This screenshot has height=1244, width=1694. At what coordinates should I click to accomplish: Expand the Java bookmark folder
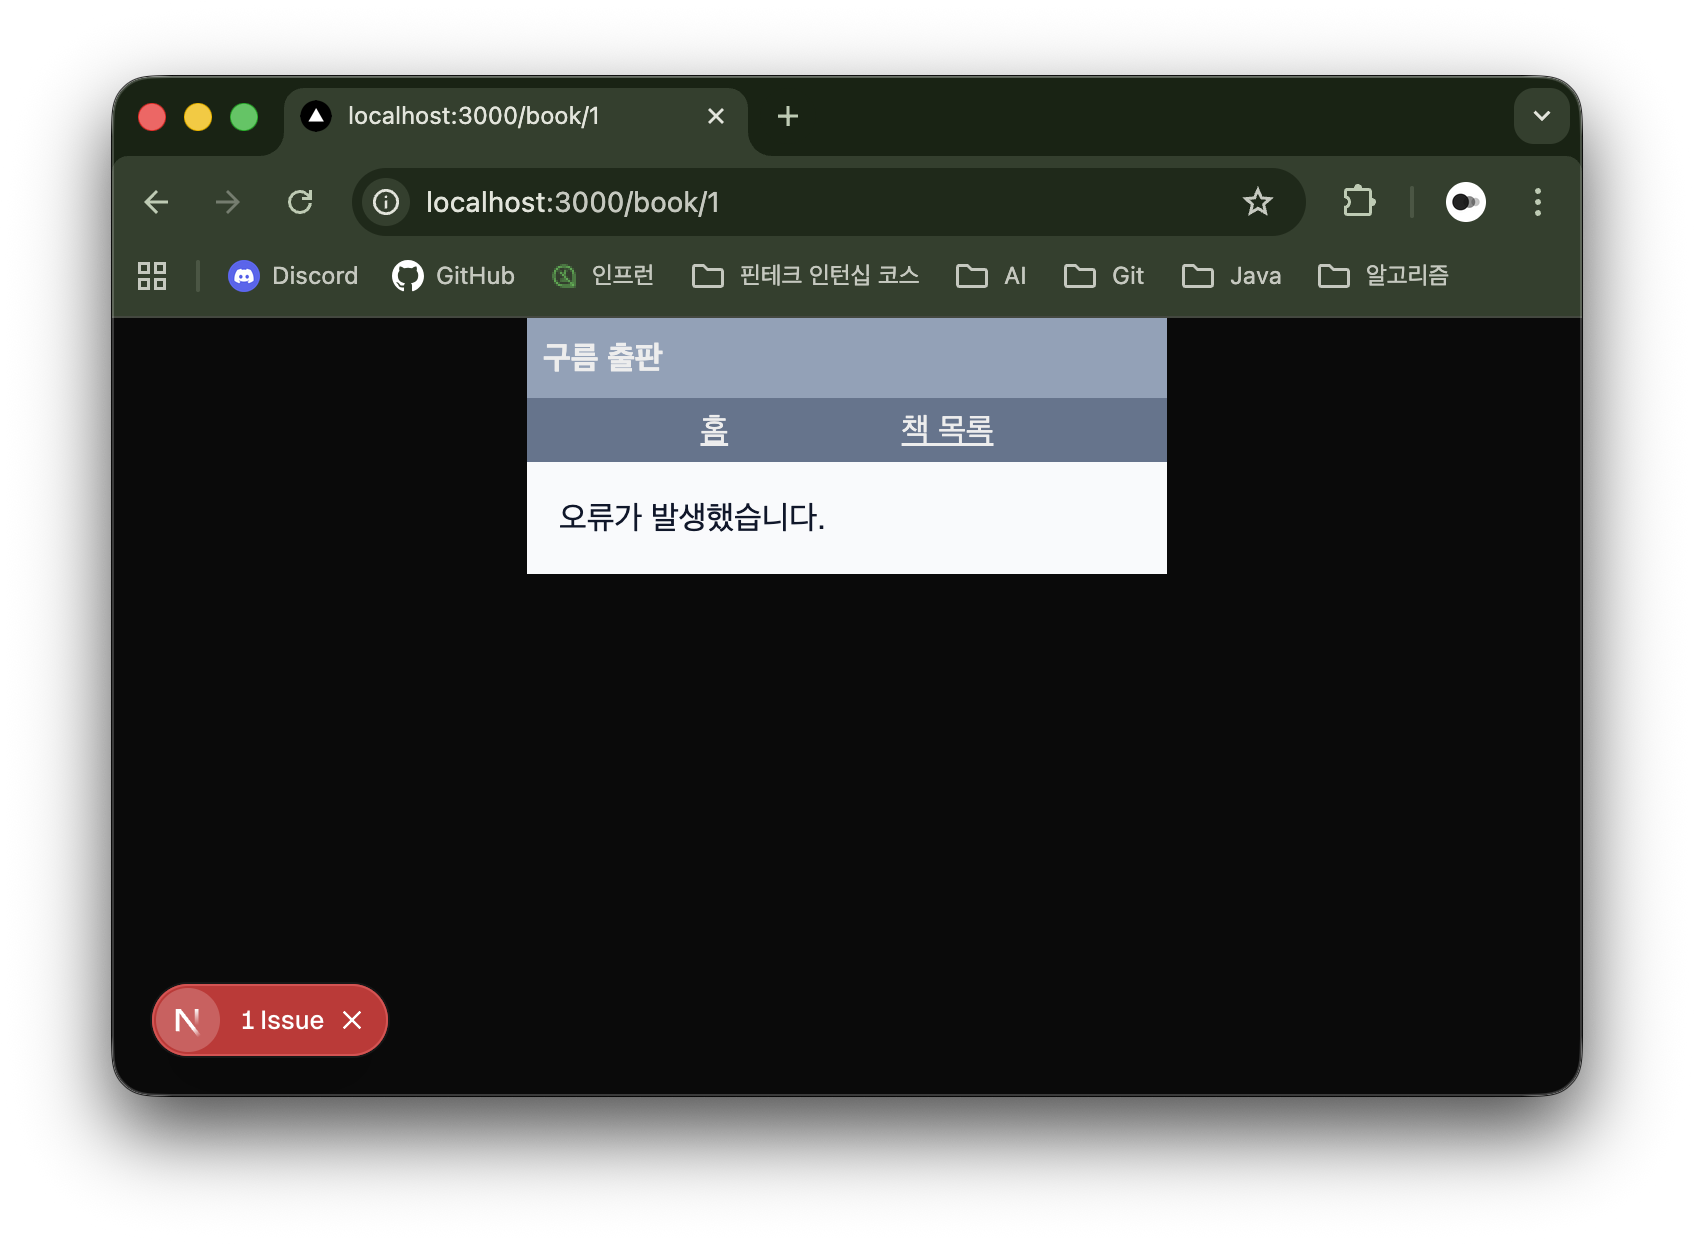(x=1231, y=276)
